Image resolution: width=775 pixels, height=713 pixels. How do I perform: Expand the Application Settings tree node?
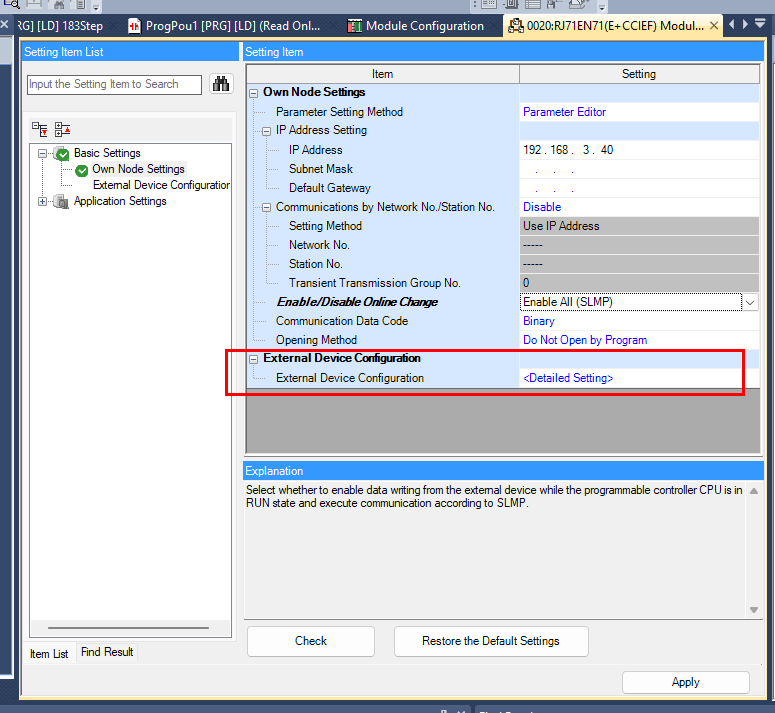pyautogui.click(x=43, y=202)
